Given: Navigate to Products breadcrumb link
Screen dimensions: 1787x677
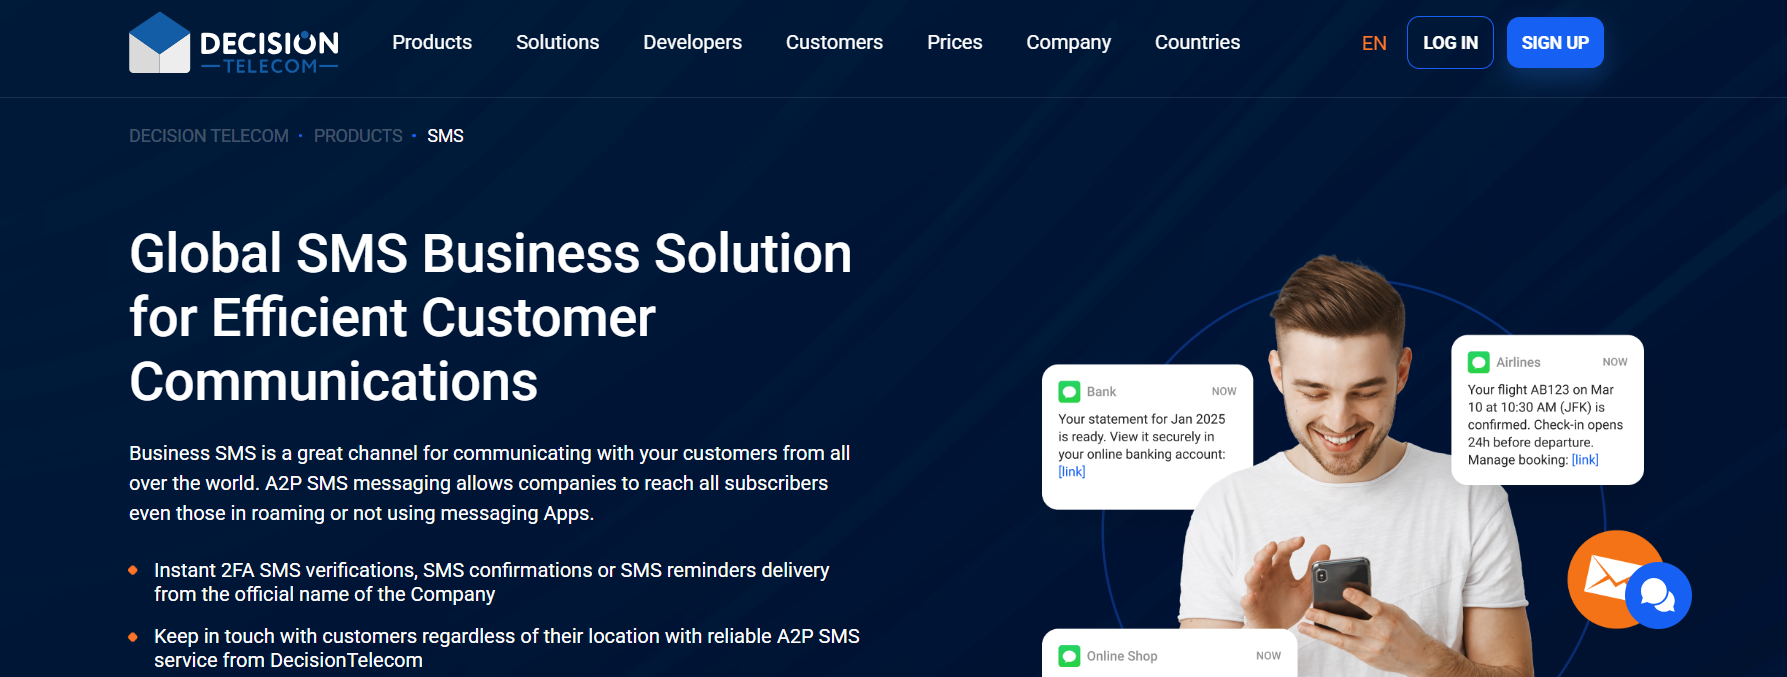Looking at the screenshot, I should pos(358,136).
